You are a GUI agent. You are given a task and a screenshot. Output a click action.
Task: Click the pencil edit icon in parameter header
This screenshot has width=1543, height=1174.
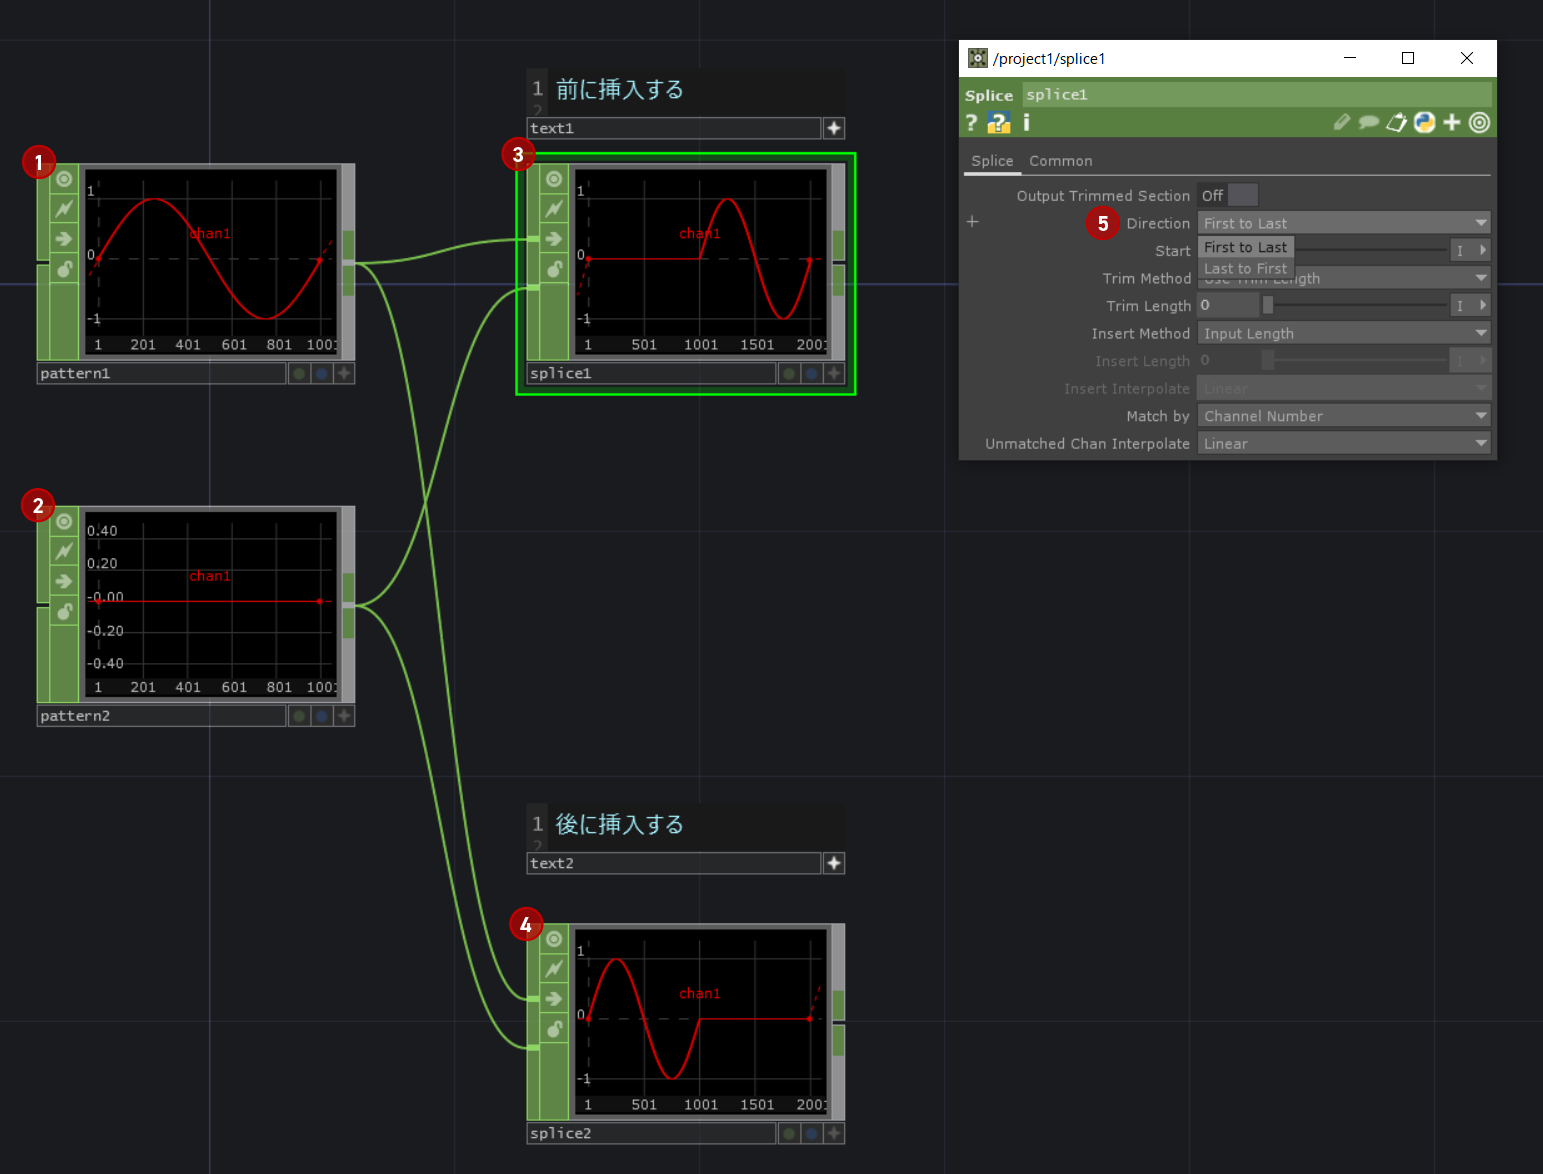tap(1342, 122)
